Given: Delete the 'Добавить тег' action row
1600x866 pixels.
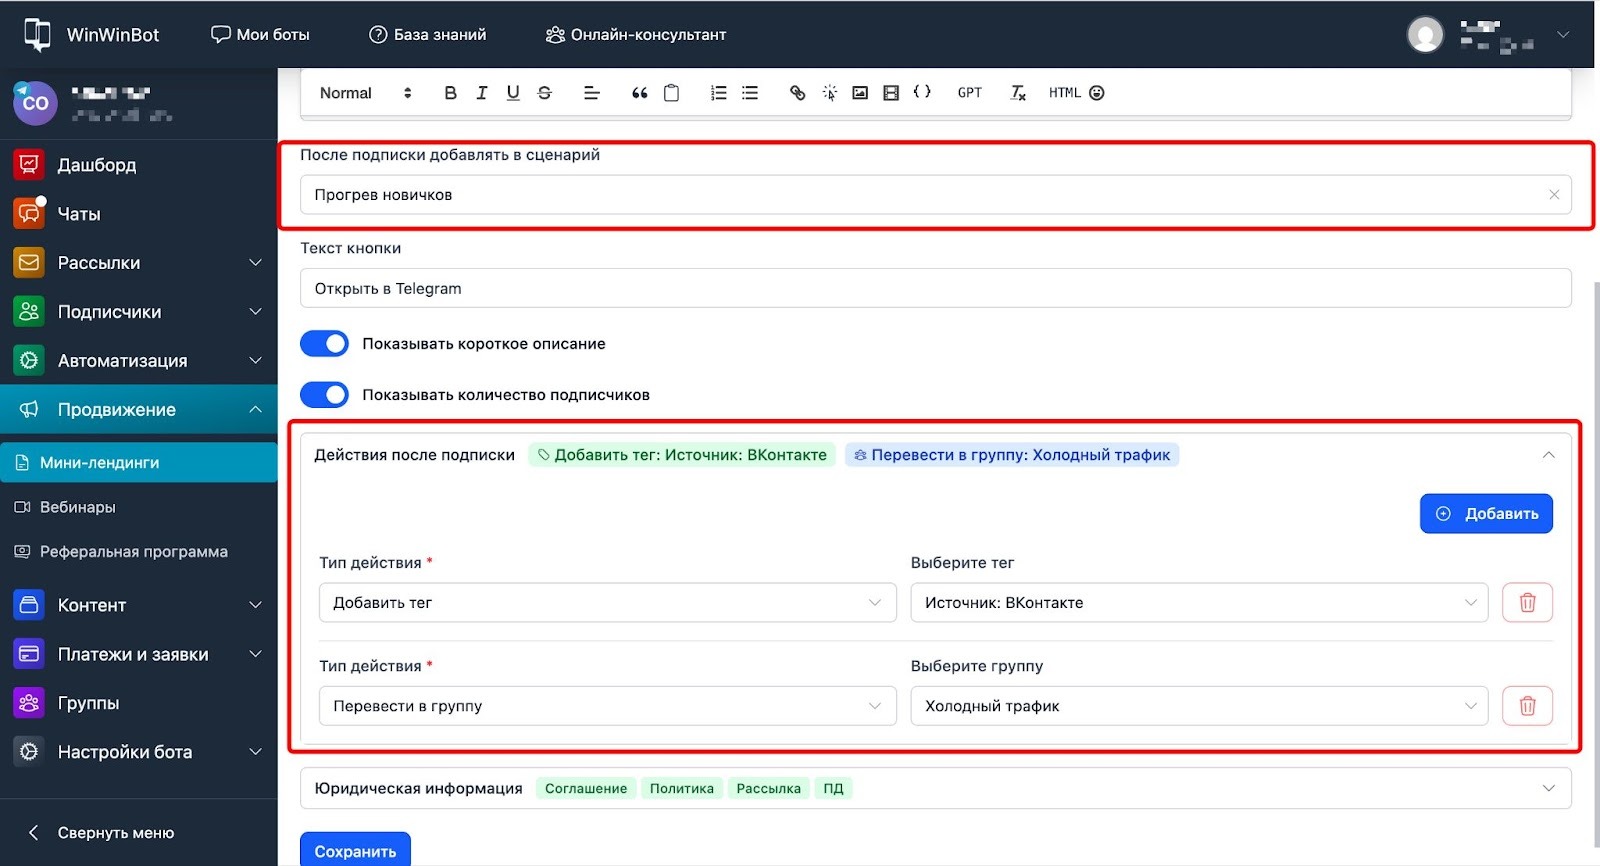Looking at the screenshot, I should pos(1527,603).
